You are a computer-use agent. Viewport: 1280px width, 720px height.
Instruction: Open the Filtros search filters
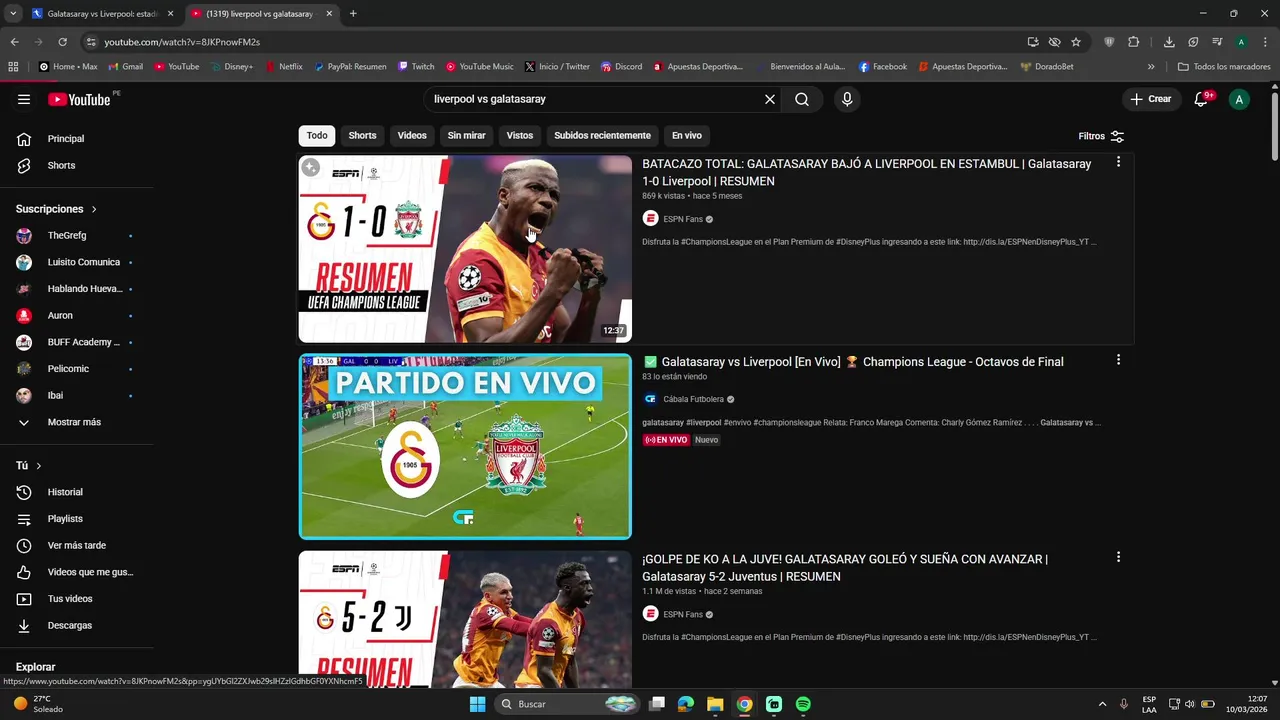pos(1101,136)
